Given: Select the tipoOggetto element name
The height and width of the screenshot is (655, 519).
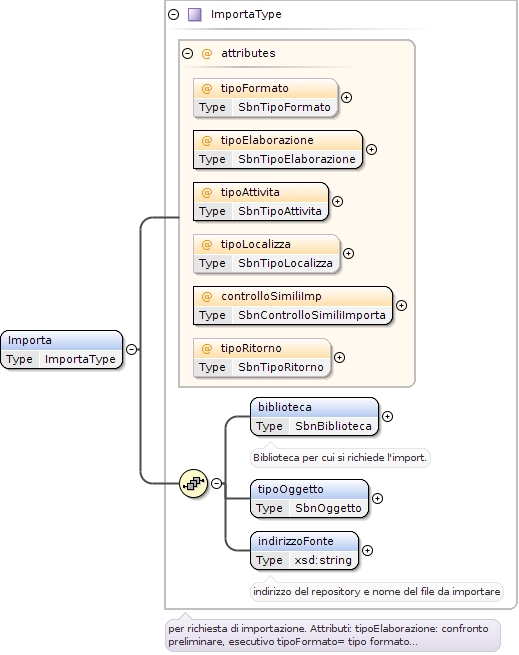Looking at the screenshot, I should click(x=290, y=490).
